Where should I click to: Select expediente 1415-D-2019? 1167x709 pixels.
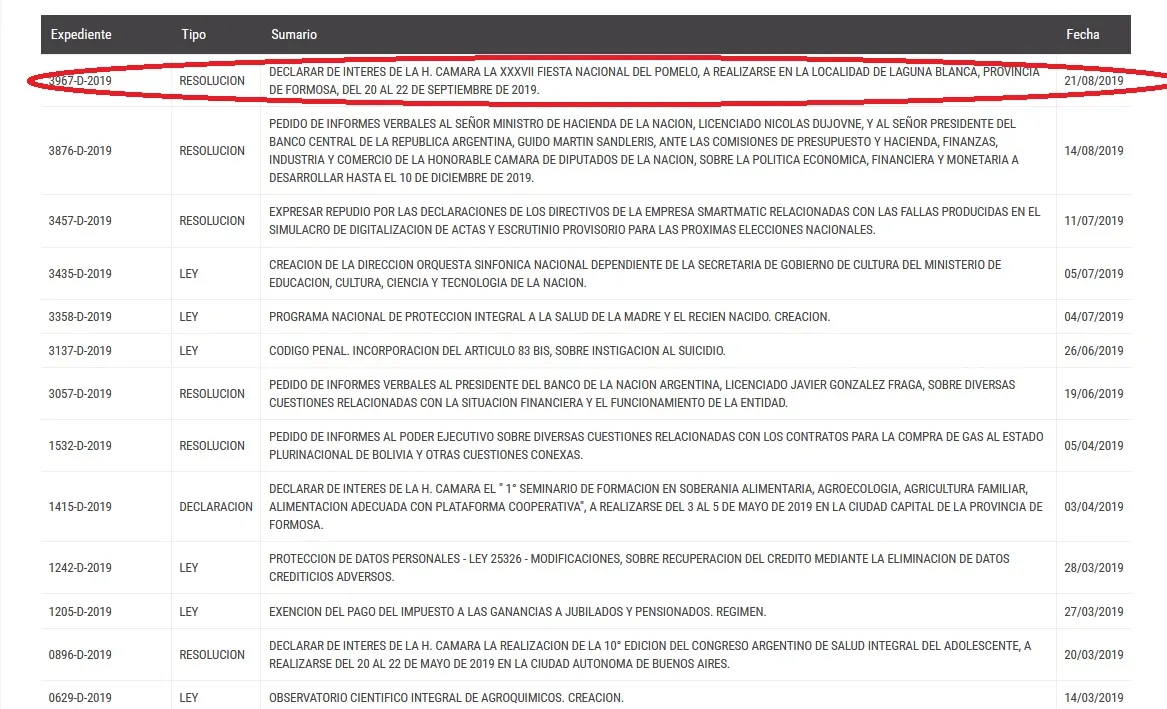click(x=80, y=507)
